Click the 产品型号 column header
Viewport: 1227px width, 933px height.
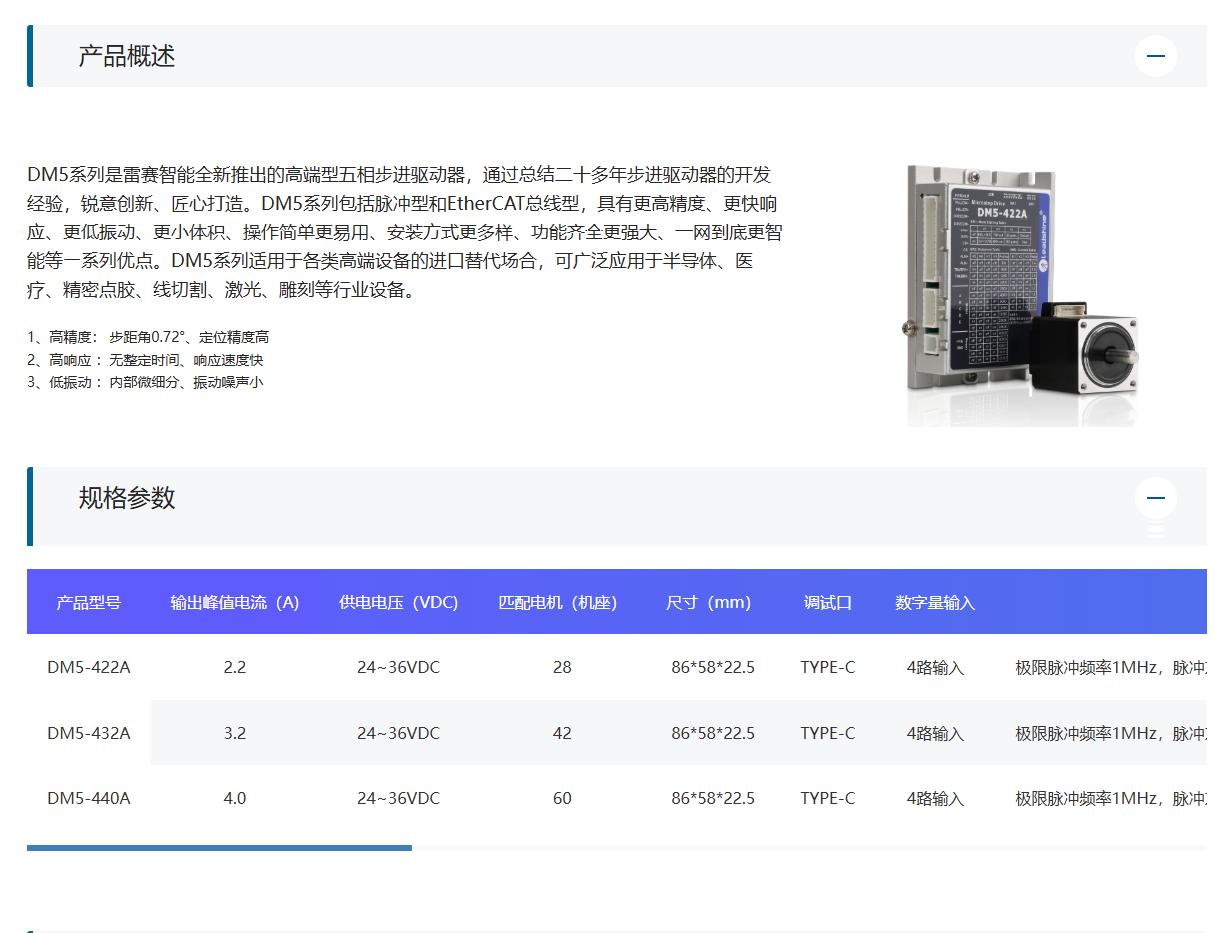click(x=89, y=602)
